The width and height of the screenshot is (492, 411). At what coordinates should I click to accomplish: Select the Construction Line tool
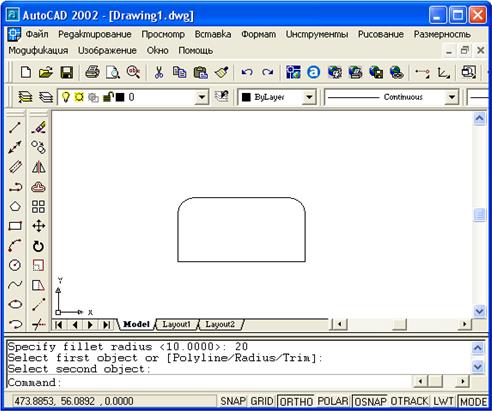click(15, 147)
